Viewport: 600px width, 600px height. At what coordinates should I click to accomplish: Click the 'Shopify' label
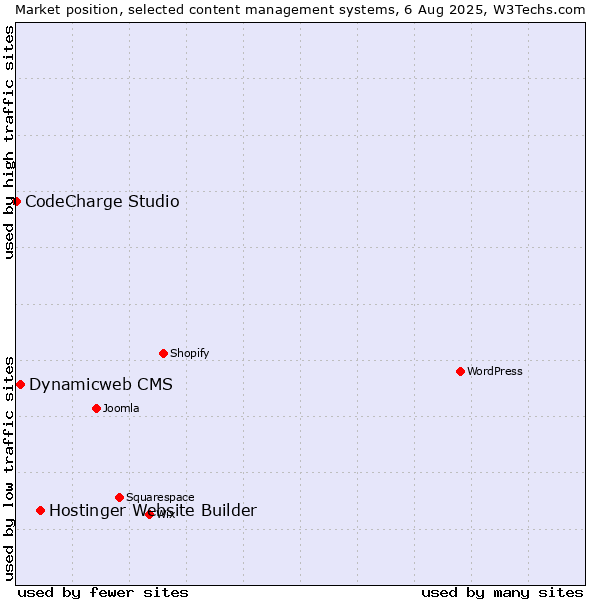click(189, 353)
